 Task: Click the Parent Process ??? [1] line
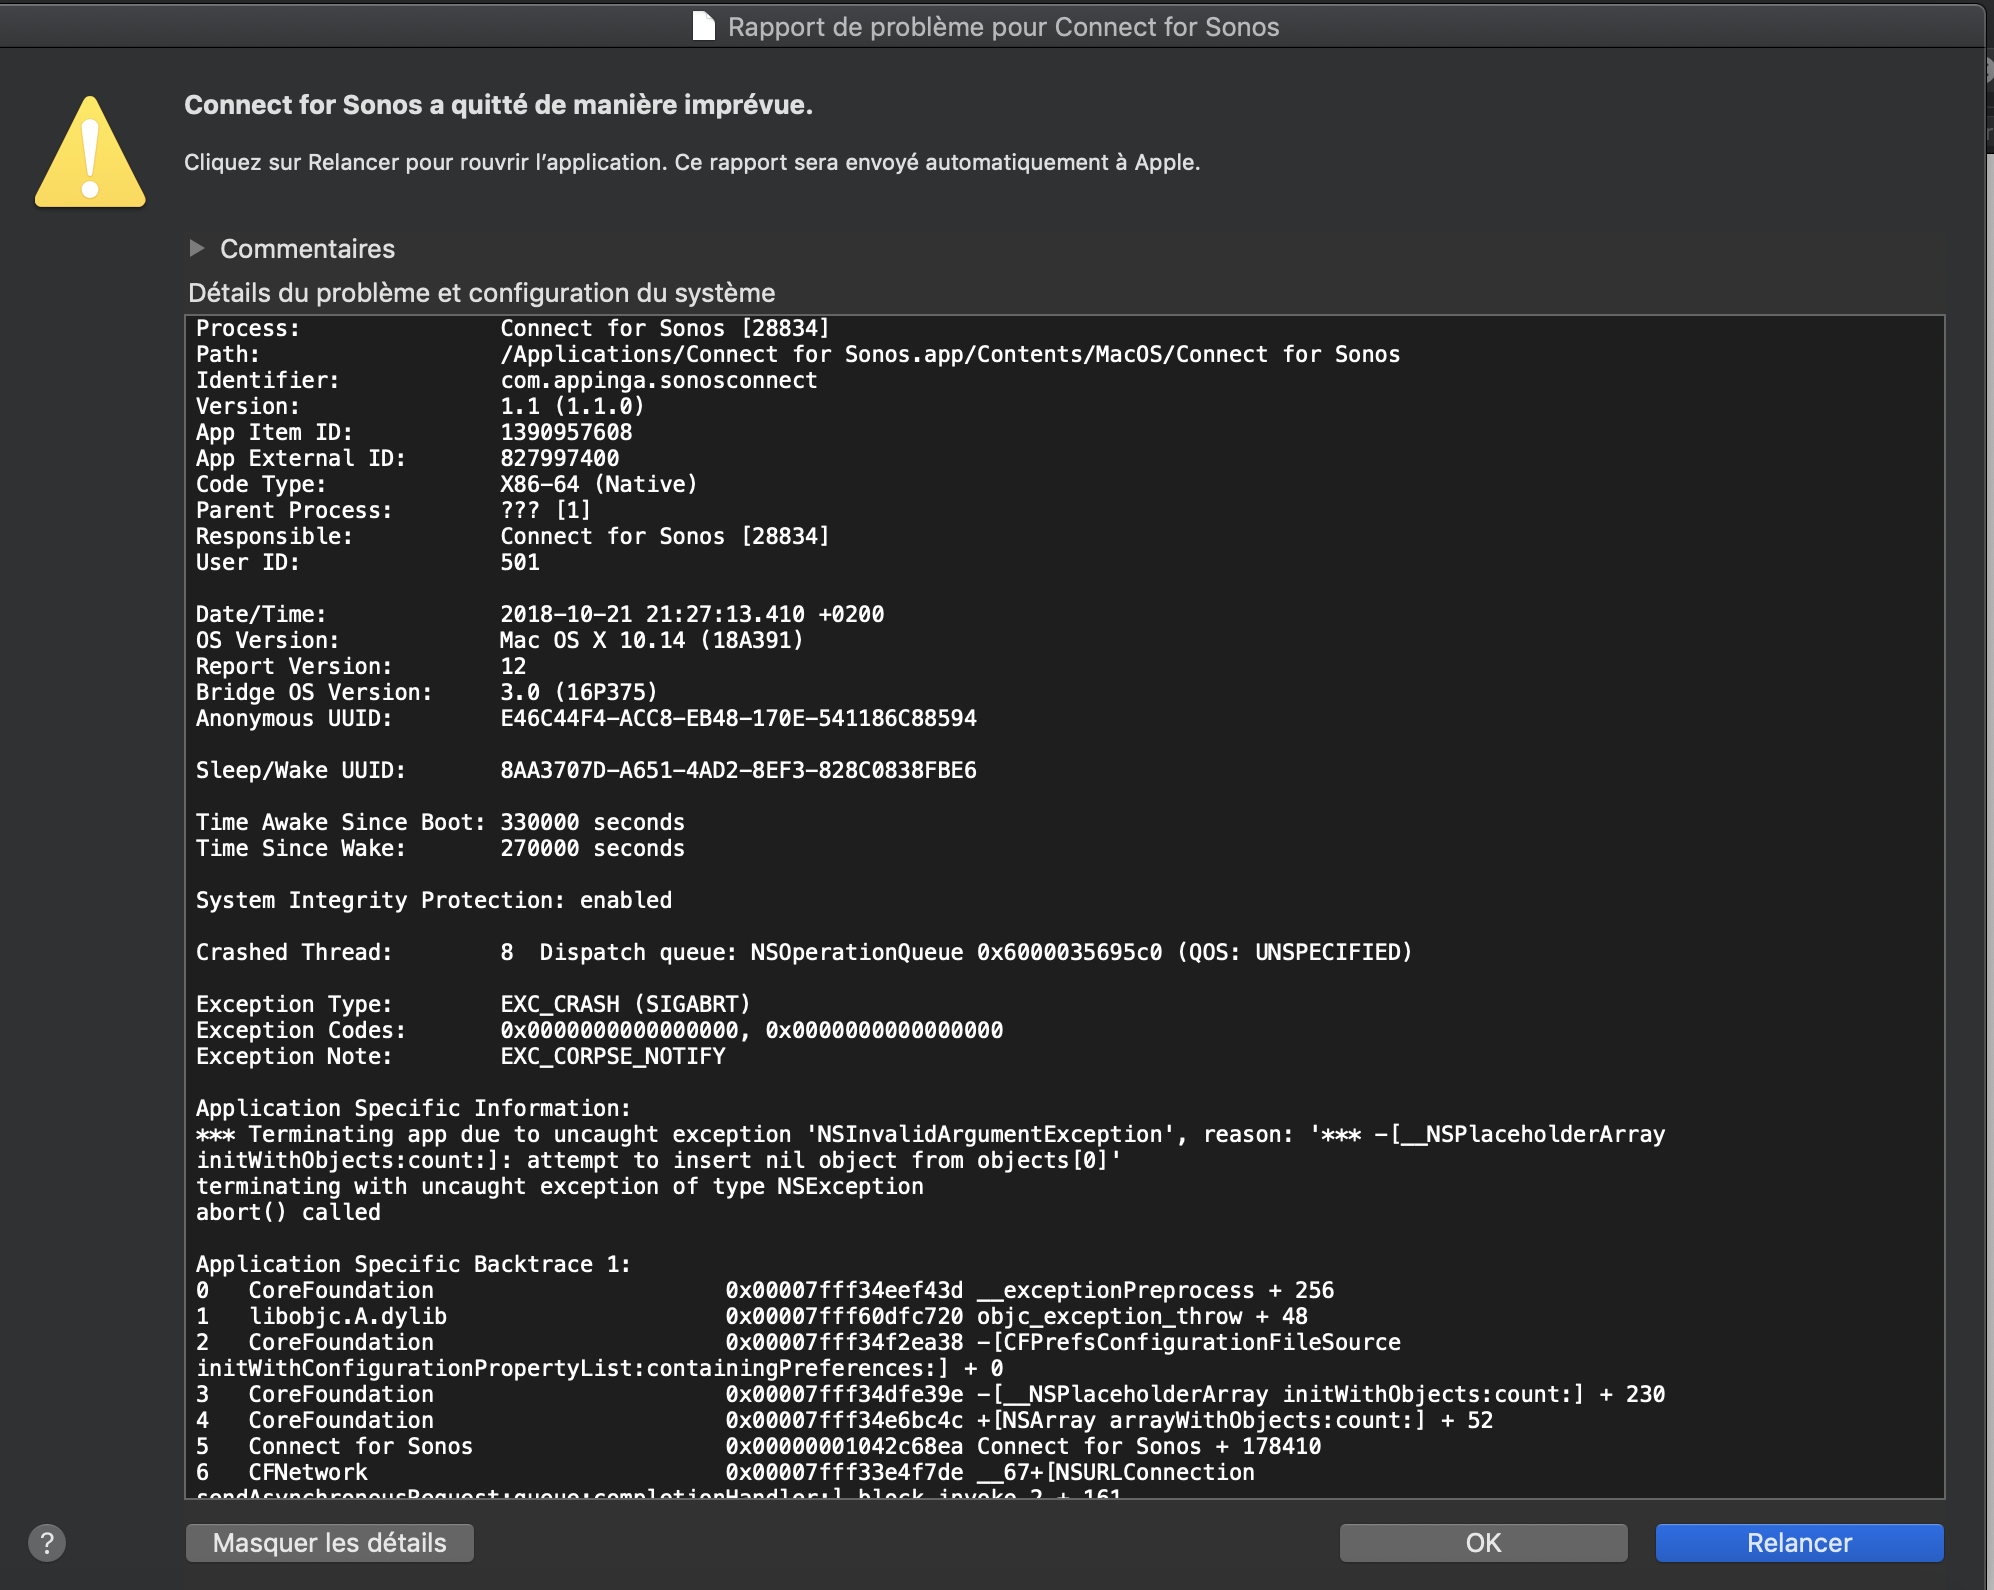tap(393, 510)
